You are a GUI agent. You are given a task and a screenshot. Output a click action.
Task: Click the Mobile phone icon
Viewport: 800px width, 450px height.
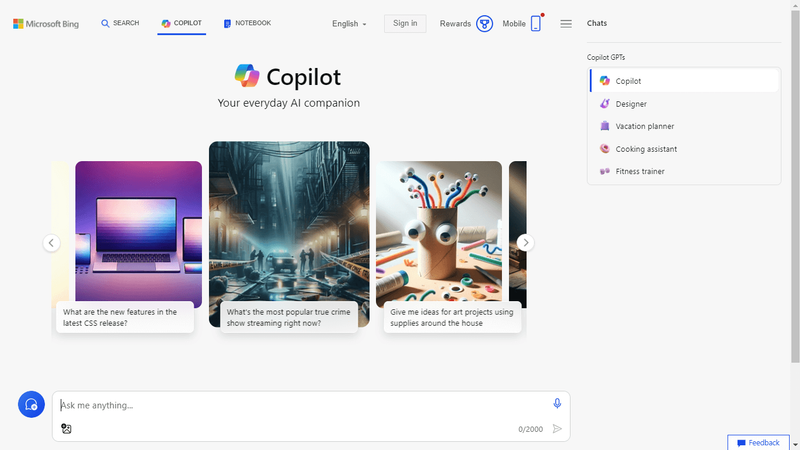click(x=536, y=23)
